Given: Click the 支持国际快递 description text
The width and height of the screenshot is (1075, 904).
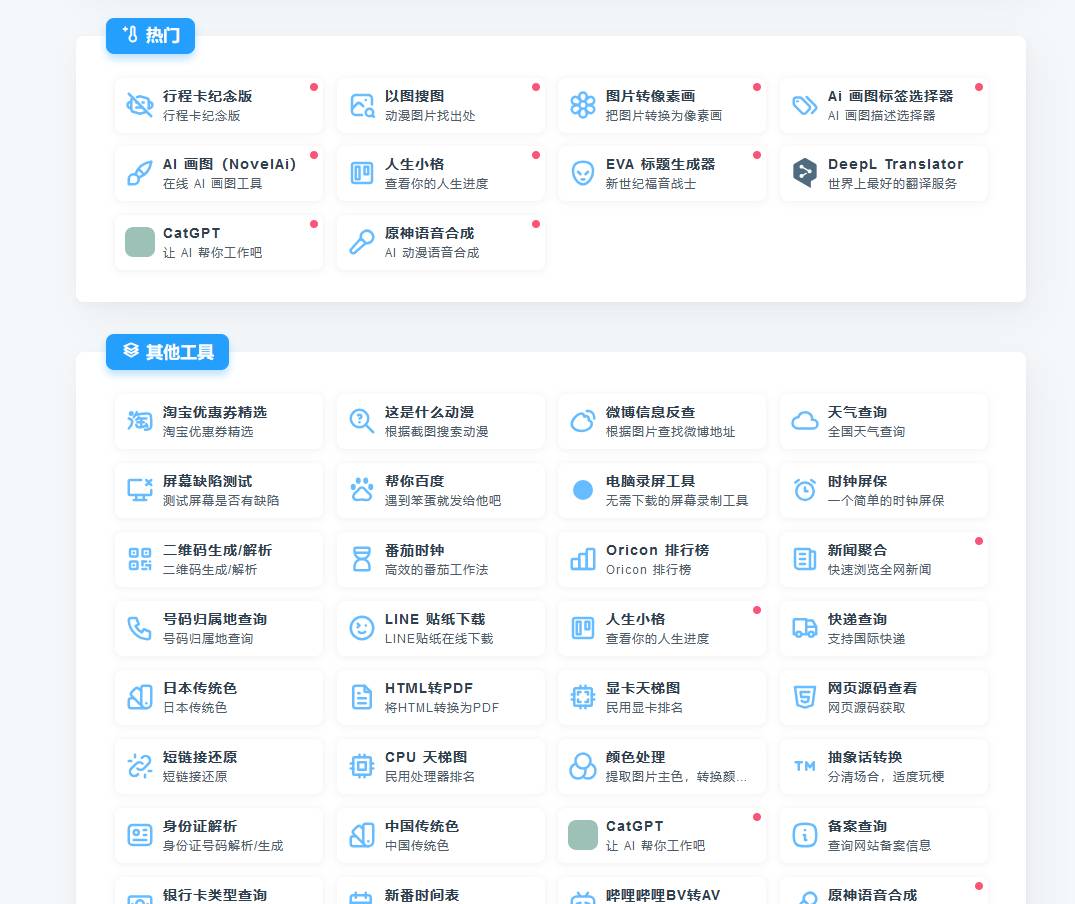Looking at the screenshot, I should coord(867,639).
